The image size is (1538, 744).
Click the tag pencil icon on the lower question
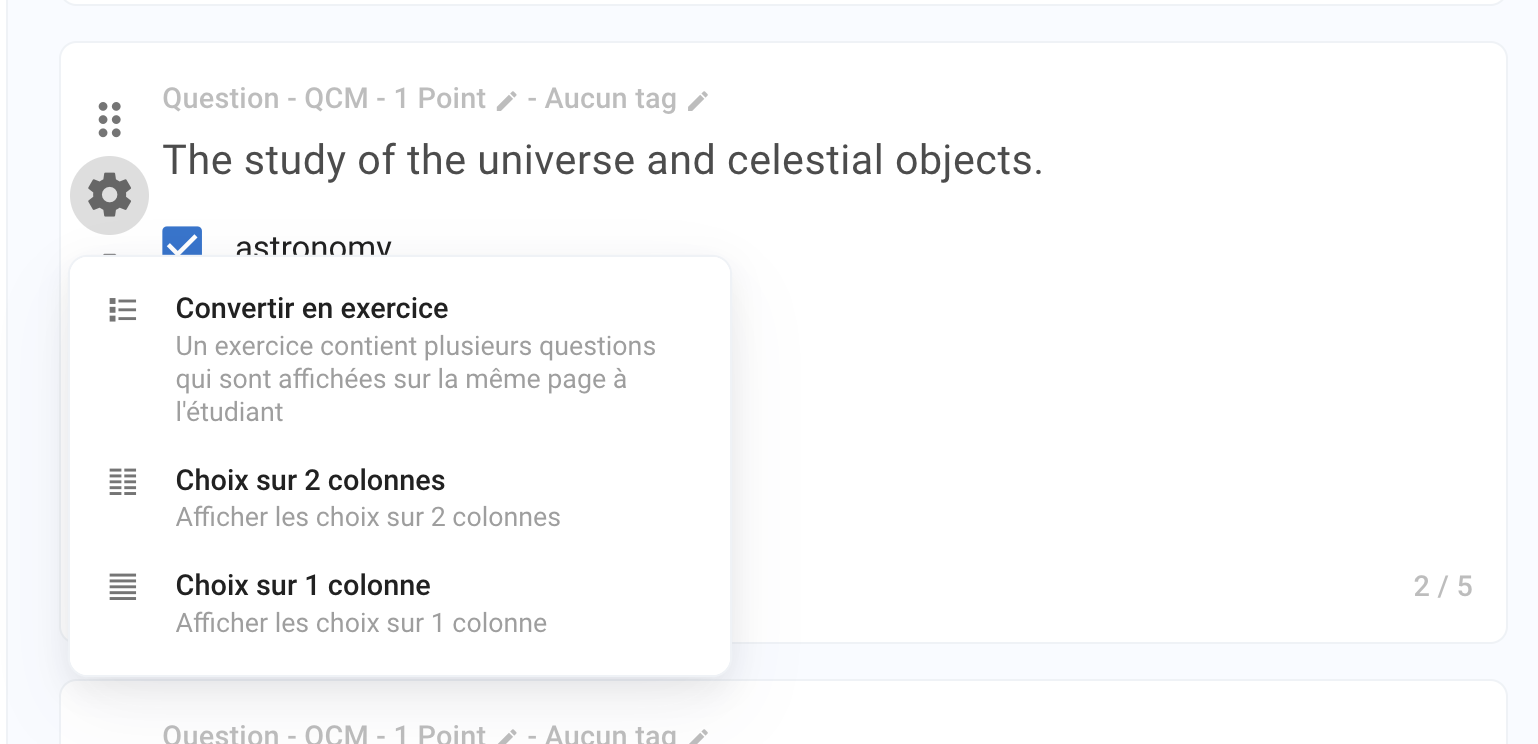[x=698, y=736]
